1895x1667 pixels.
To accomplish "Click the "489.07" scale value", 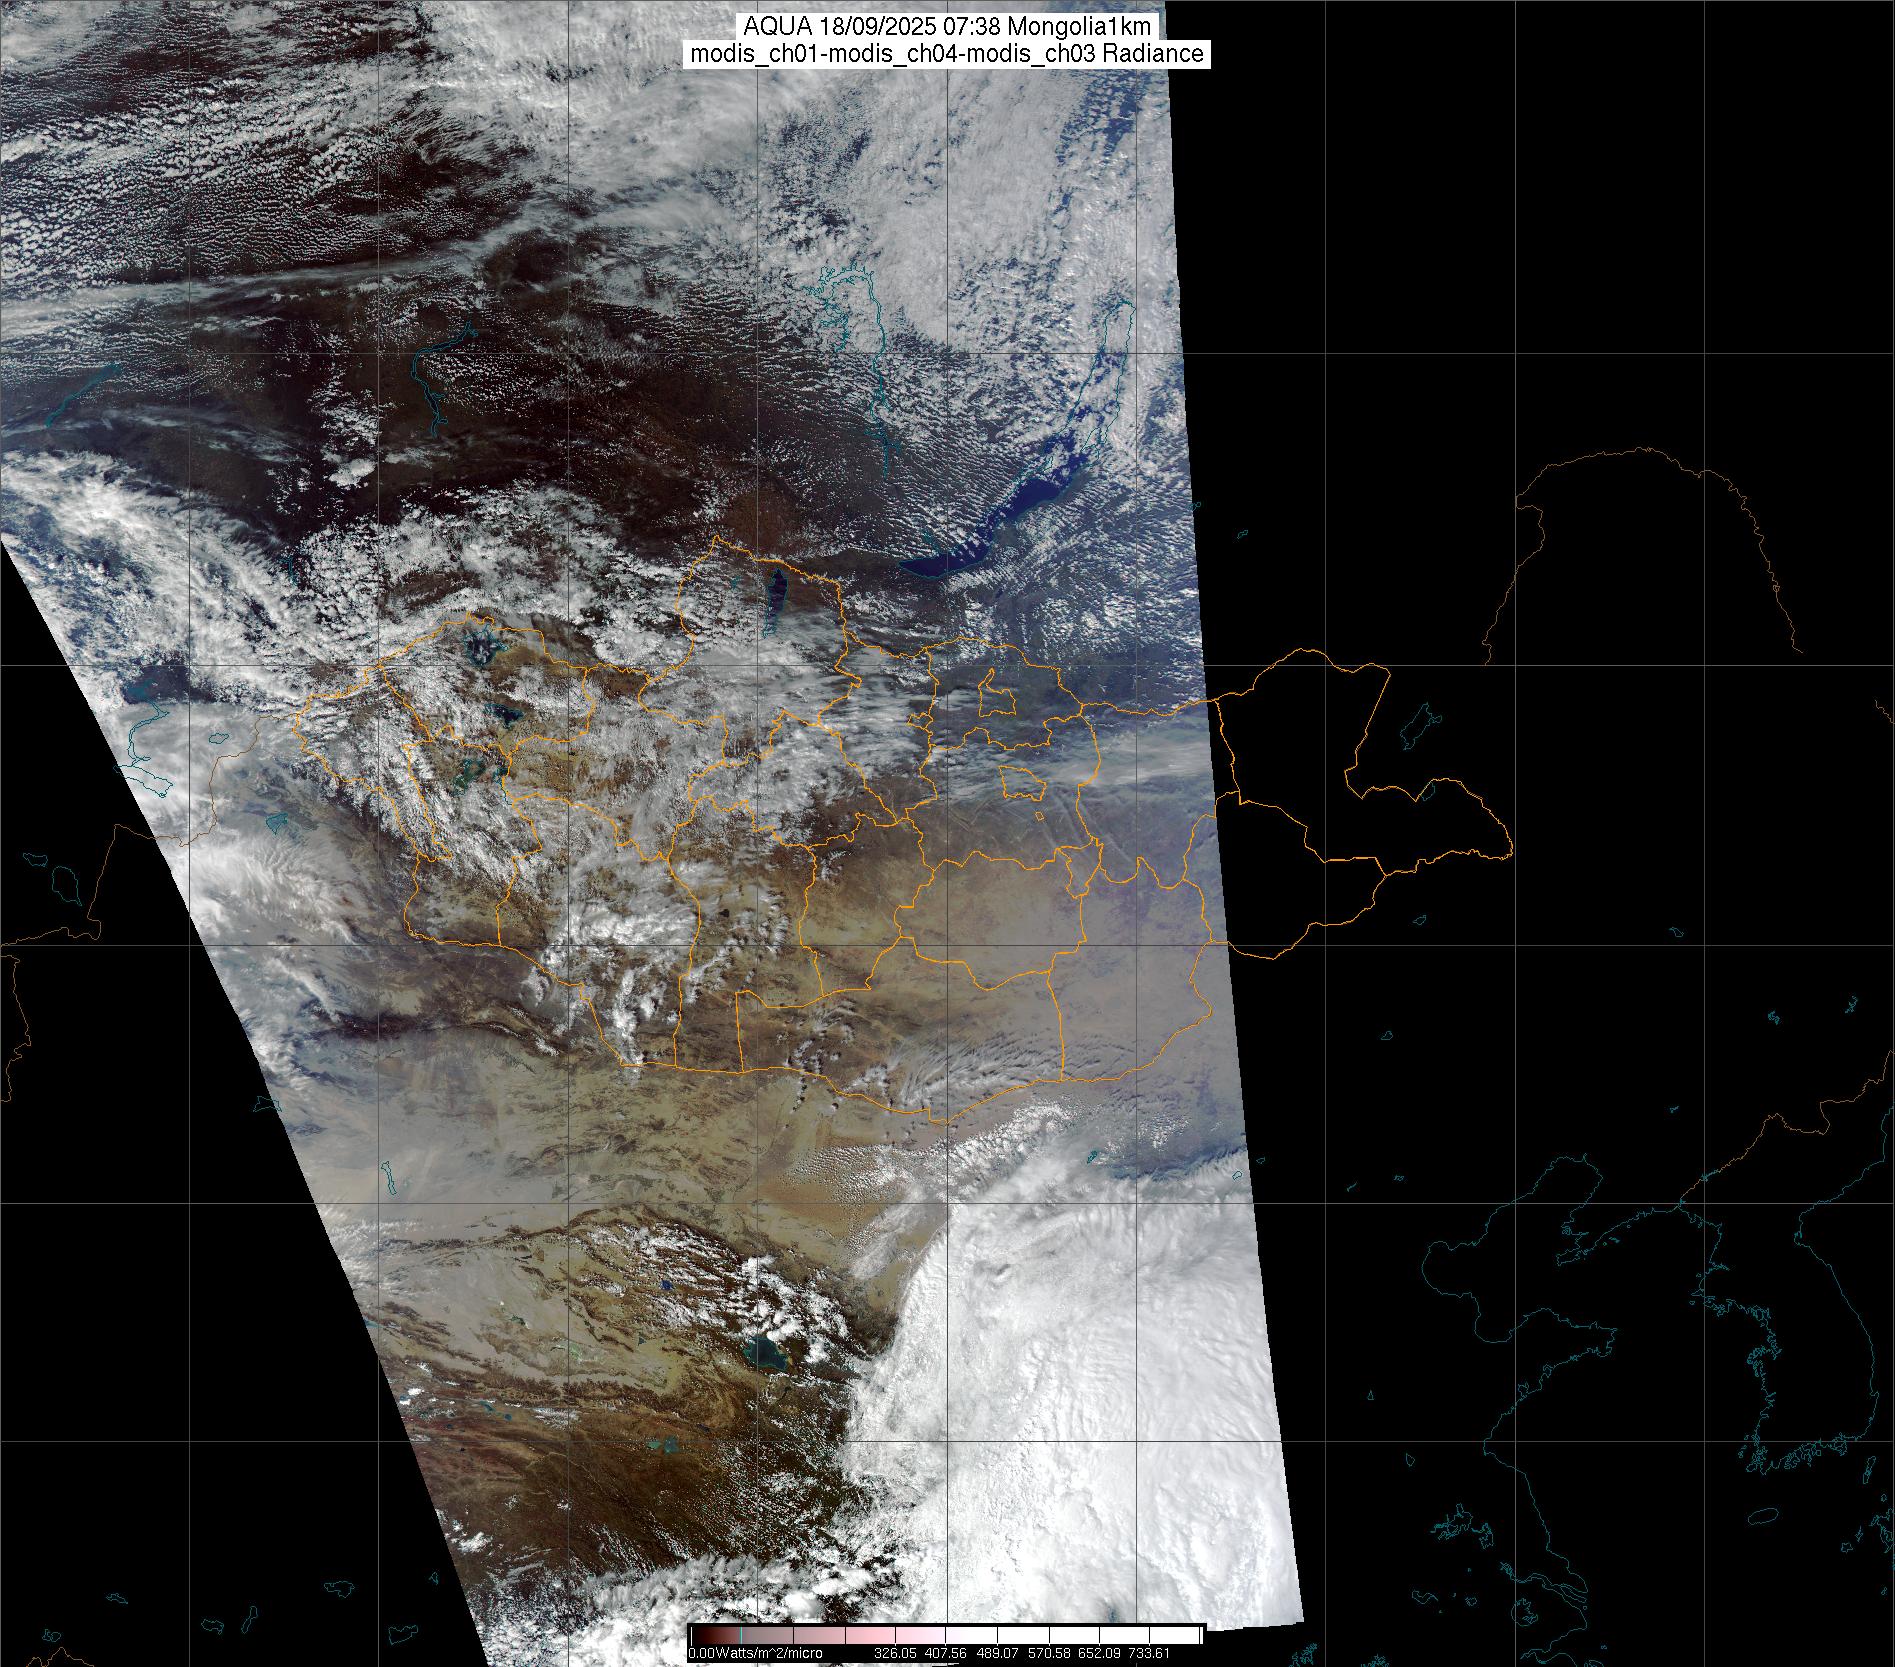I will [x=996, y=1653].
